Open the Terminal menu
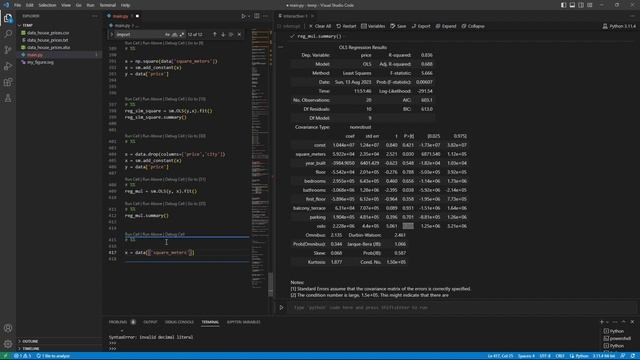 pos(107,5)
